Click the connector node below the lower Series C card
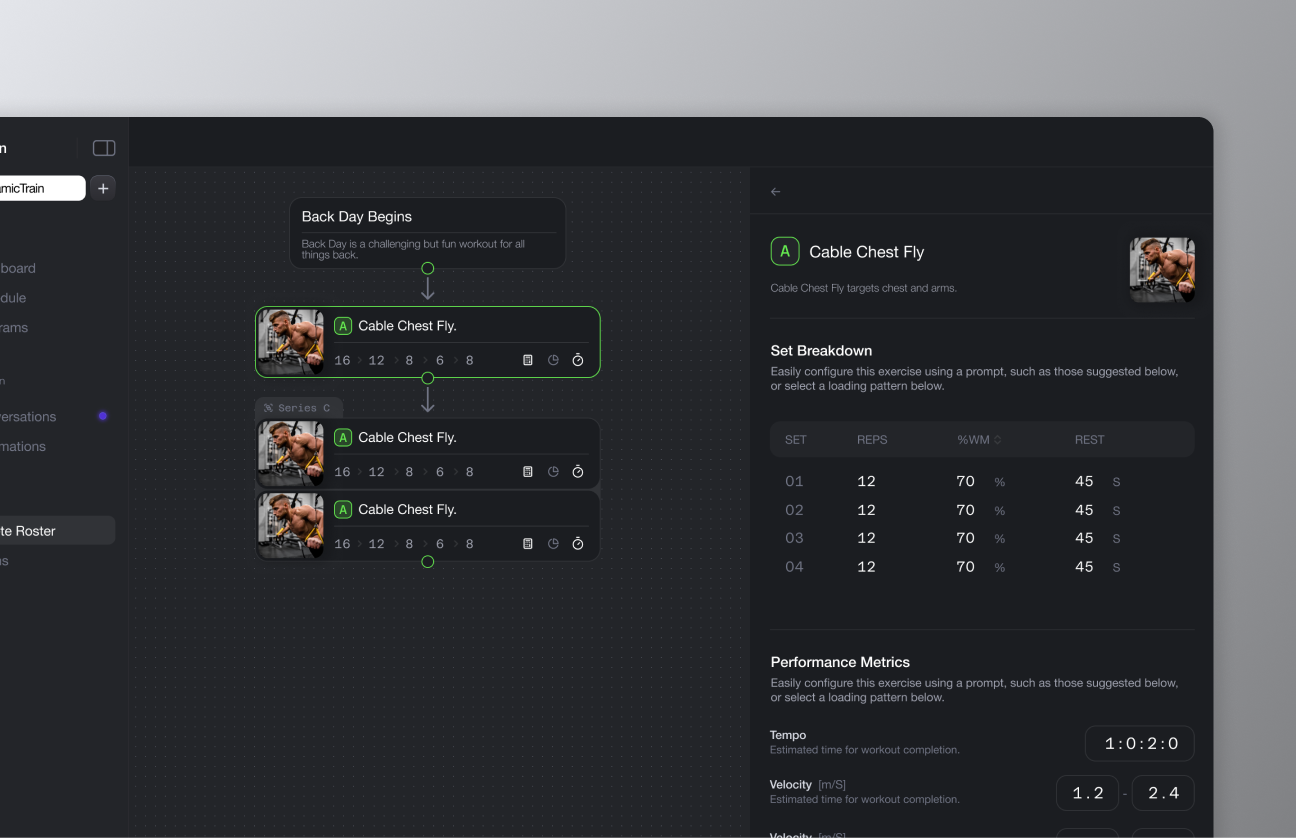This screenshot has width=1296, height=838. [428, 562]
